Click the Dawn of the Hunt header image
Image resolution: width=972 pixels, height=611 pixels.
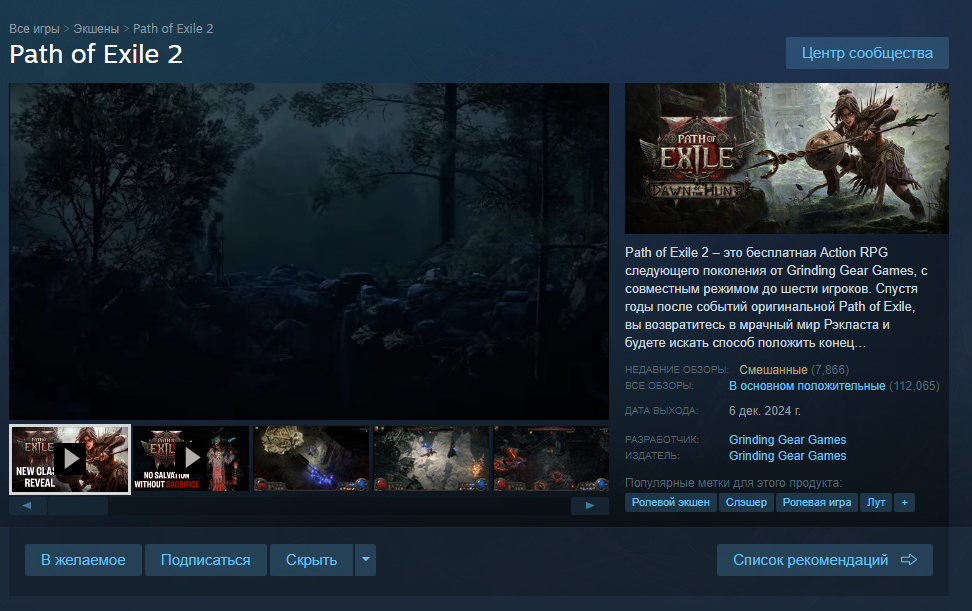point(787,158)
